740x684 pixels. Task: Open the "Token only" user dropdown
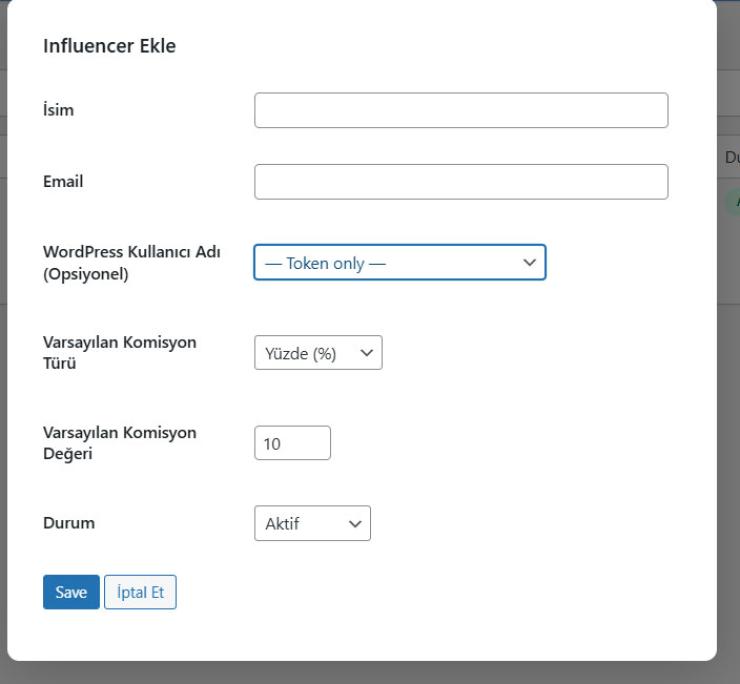pyautogui.click(x=399, y=262)
